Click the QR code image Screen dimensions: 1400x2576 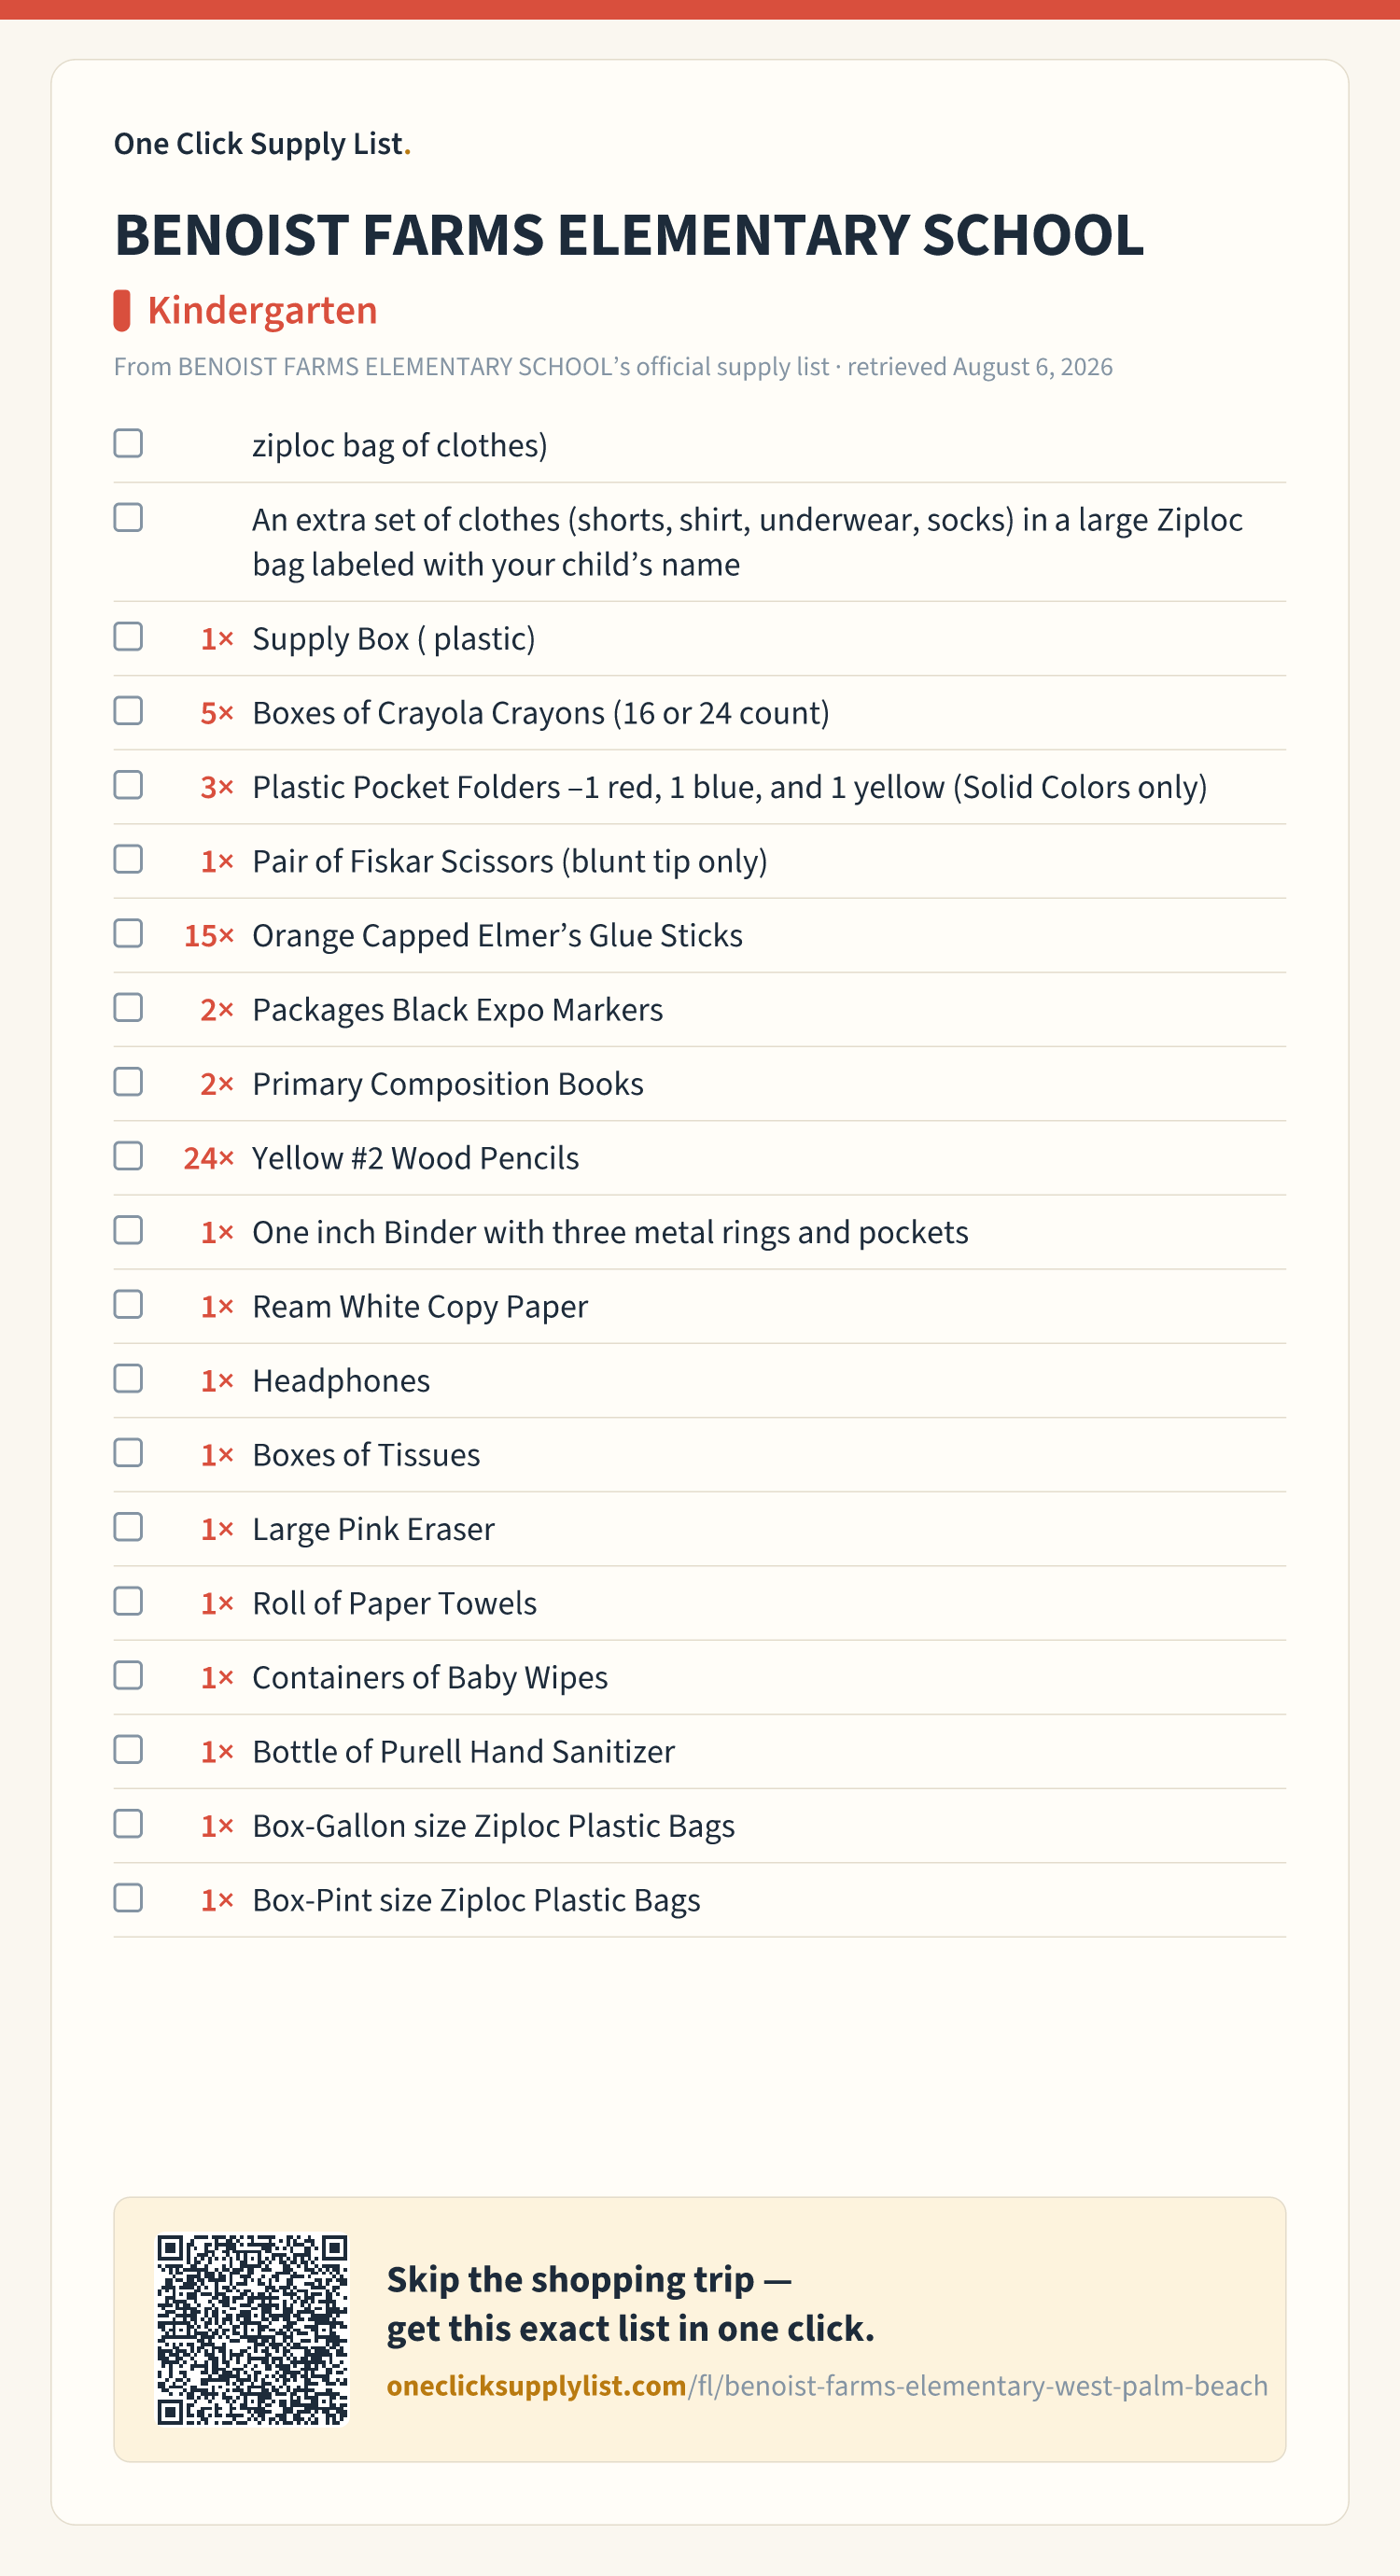(x=252, y=2329)
